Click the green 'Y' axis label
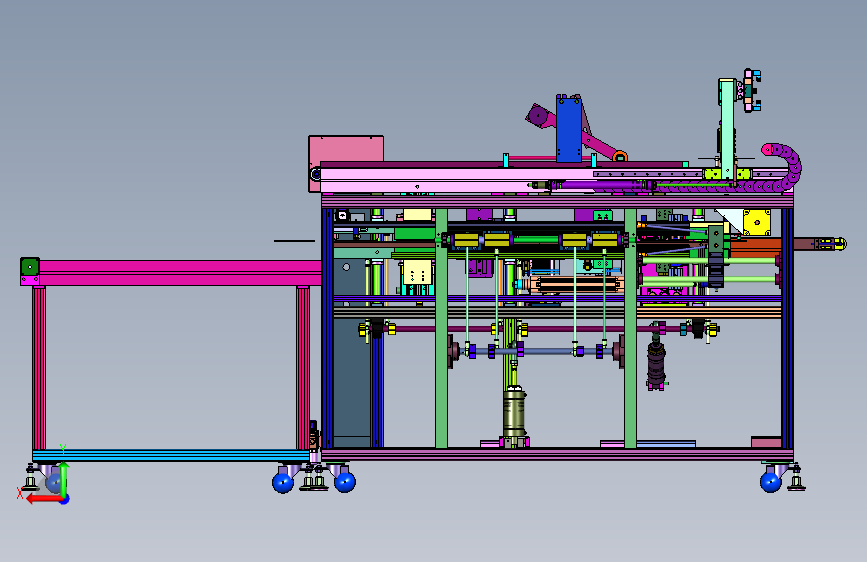Screen dimensions: 867x562 tap(63, 449)
